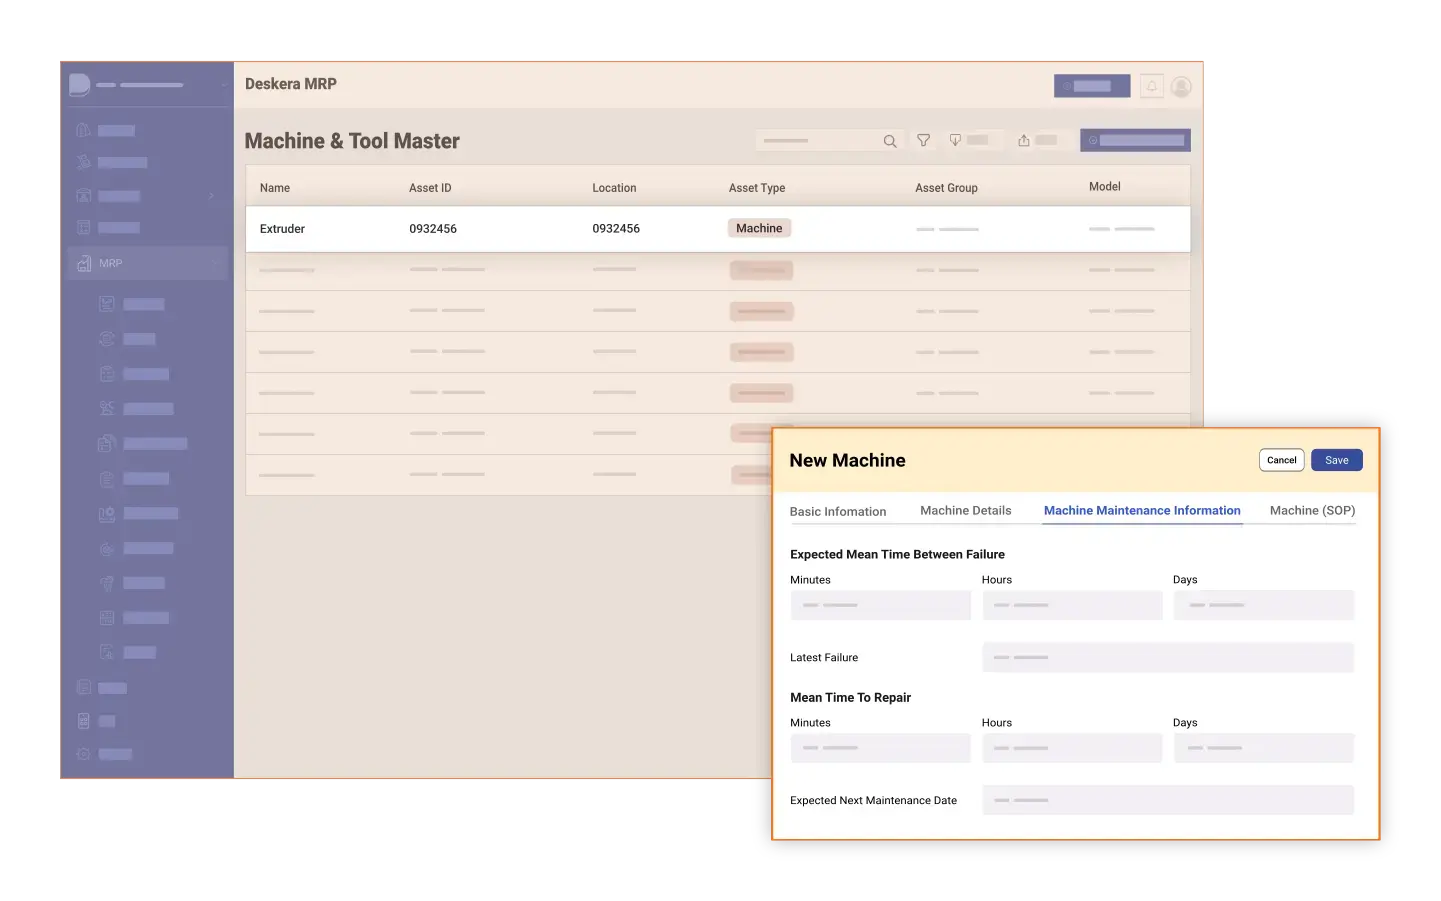Expand the sidebar item with right-facing chevron

[211, 195]
